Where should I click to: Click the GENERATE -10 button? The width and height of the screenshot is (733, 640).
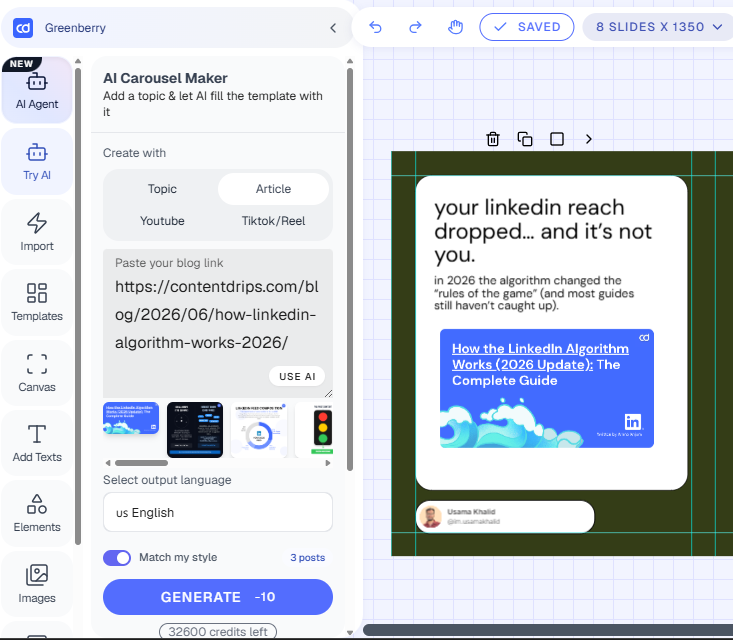tap(218, 597)
